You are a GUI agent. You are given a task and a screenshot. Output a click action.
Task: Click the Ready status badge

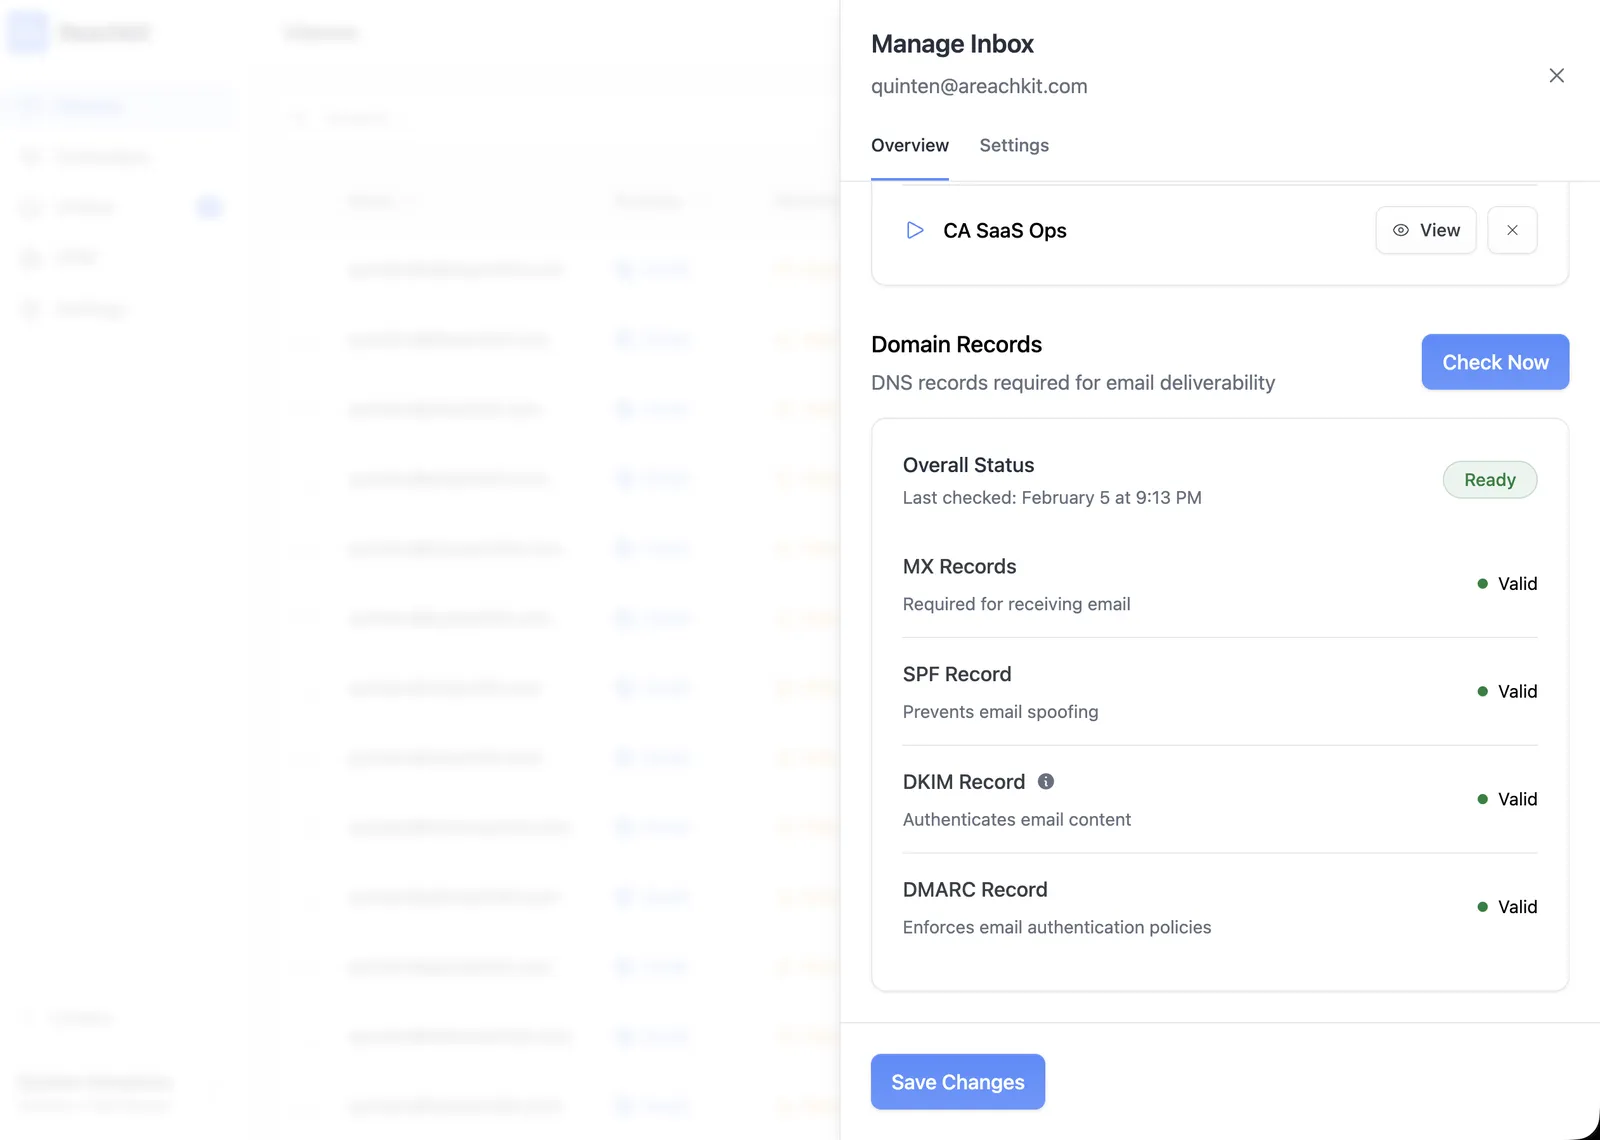1490,480
